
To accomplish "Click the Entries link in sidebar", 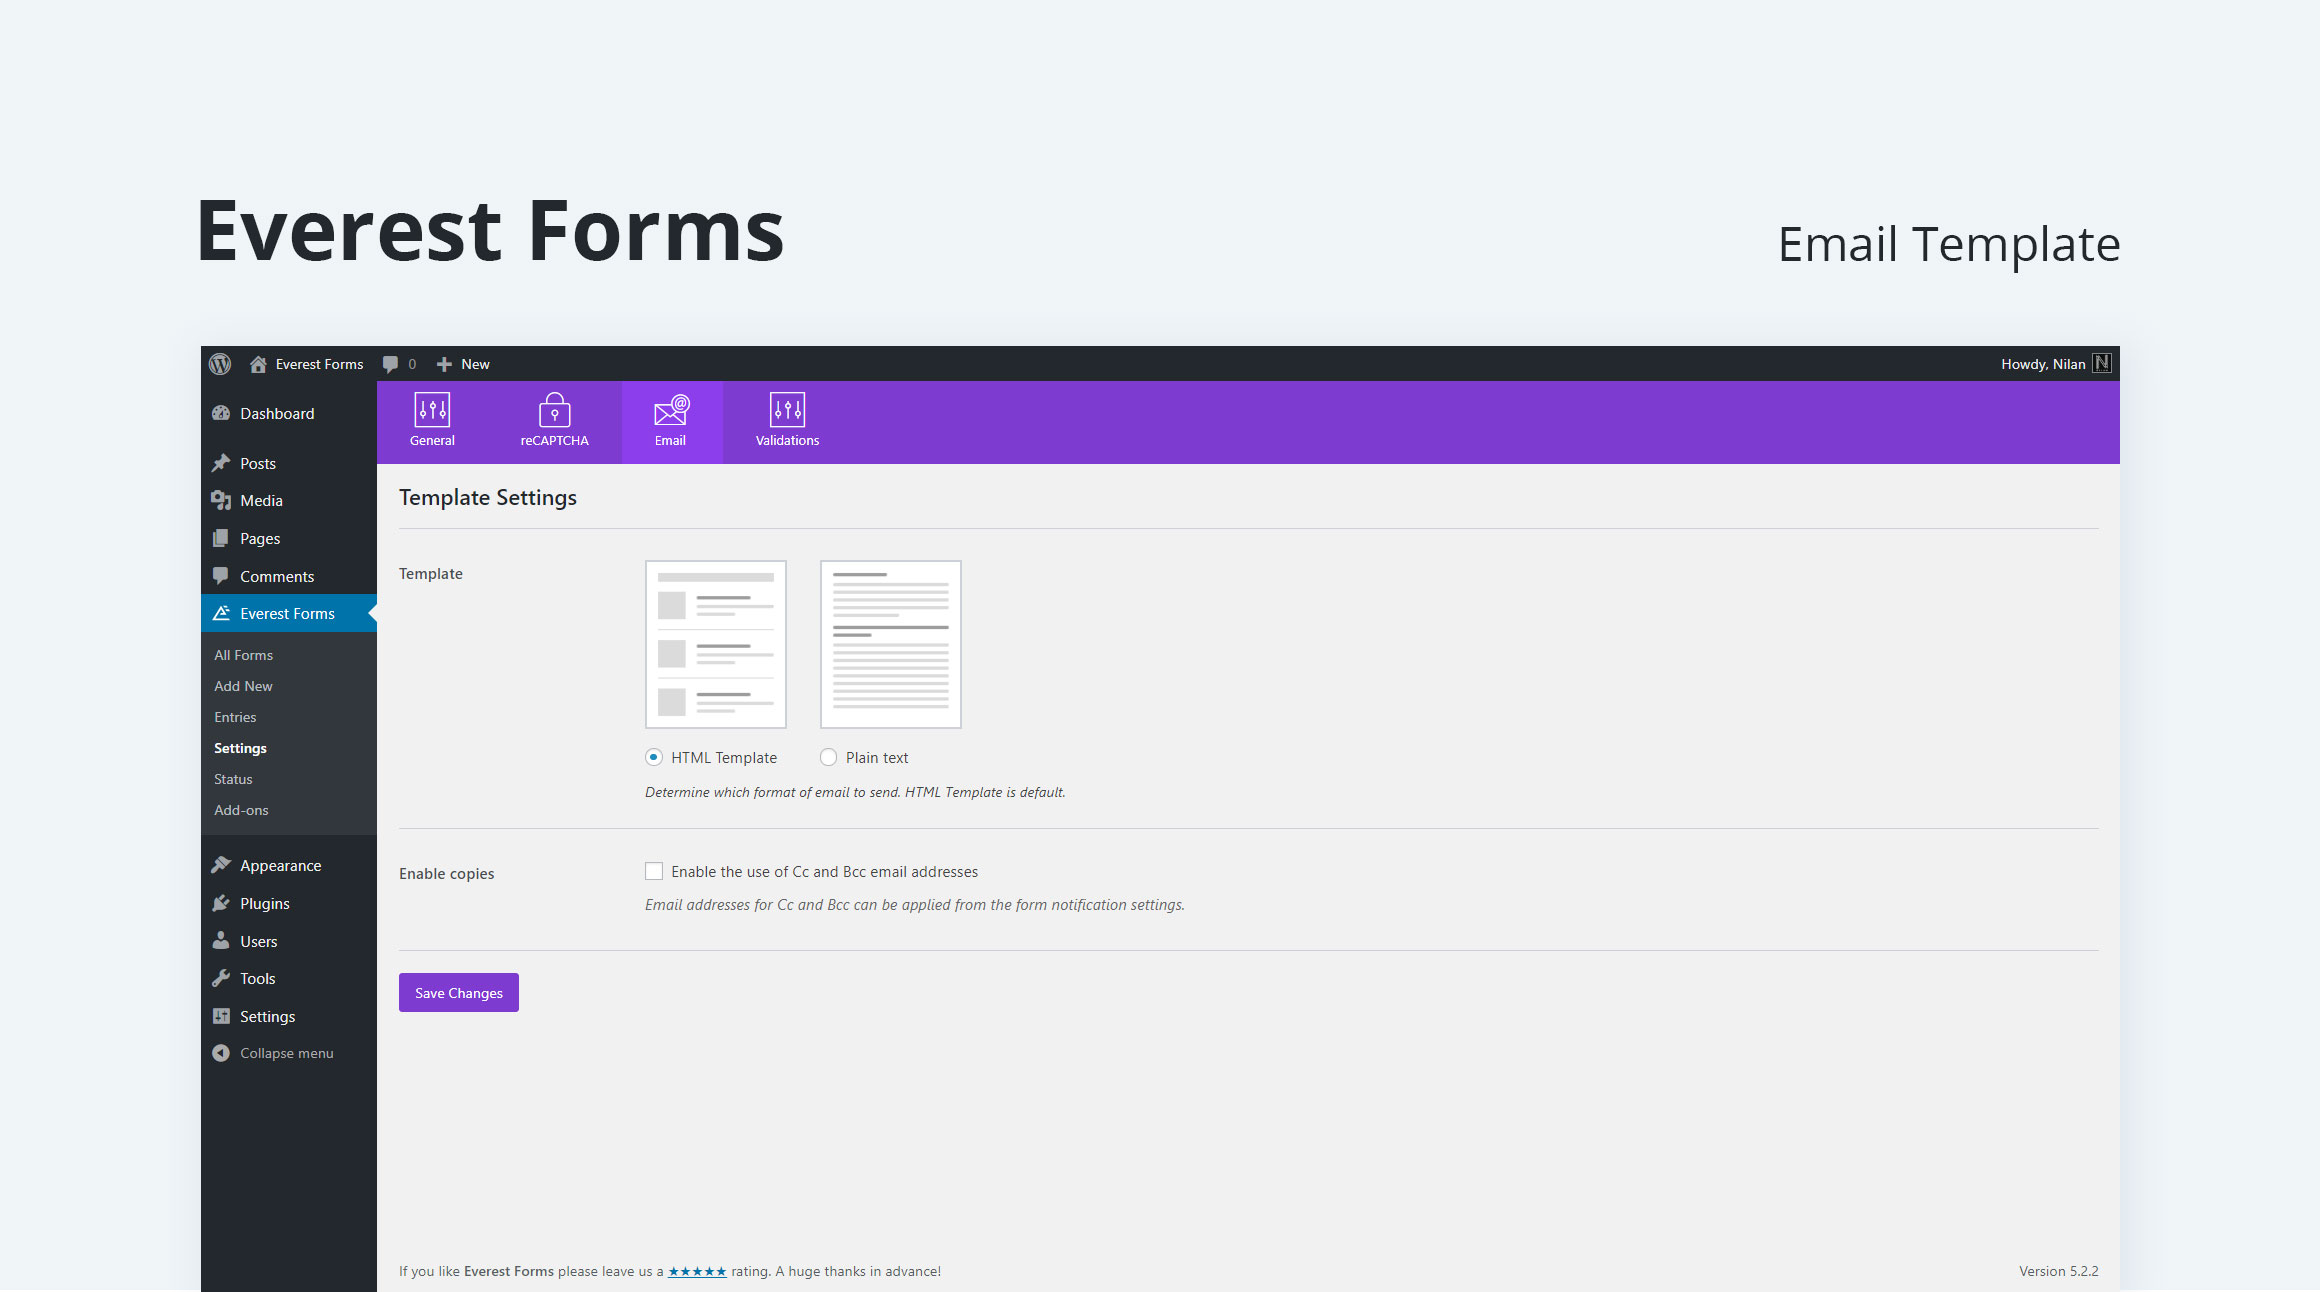I will tap(236, 716).
